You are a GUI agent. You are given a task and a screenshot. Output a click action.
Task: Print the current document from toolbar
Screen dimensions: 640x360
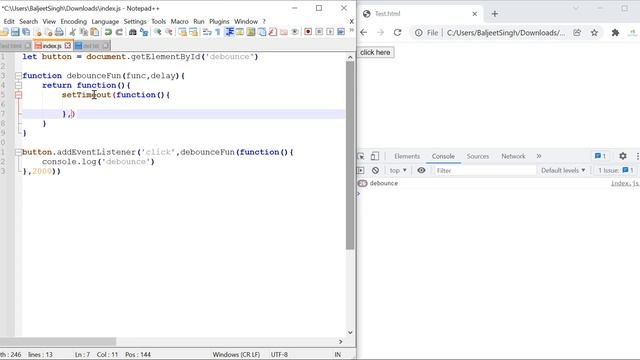click(x=59, y=32)
